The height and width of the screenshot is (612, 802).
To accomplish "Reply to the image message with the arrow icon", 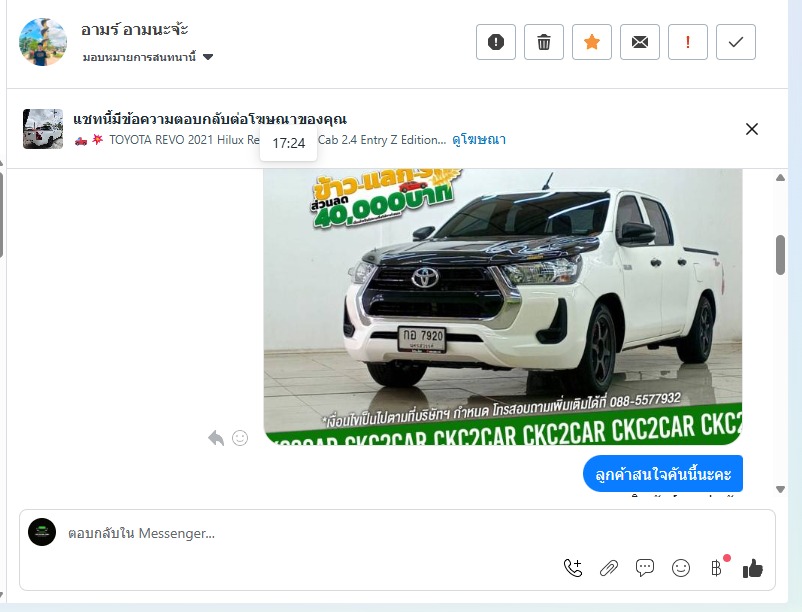I will pyautogui.click(x=216, y=438).
